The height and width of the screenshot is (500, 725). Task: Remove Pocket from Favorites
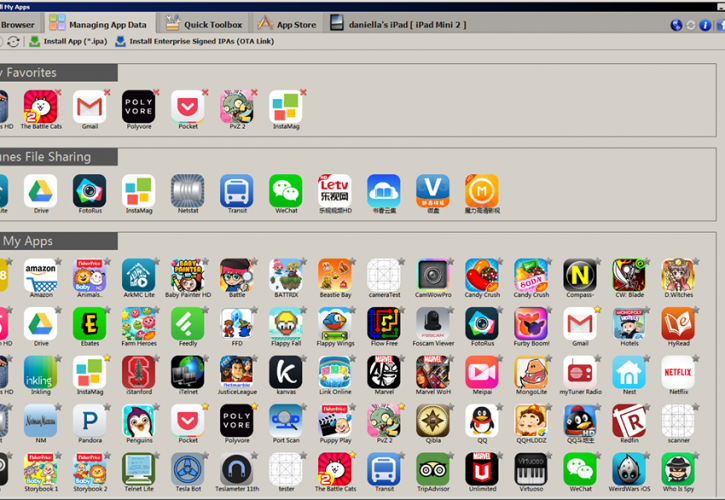tap(205, 92)
